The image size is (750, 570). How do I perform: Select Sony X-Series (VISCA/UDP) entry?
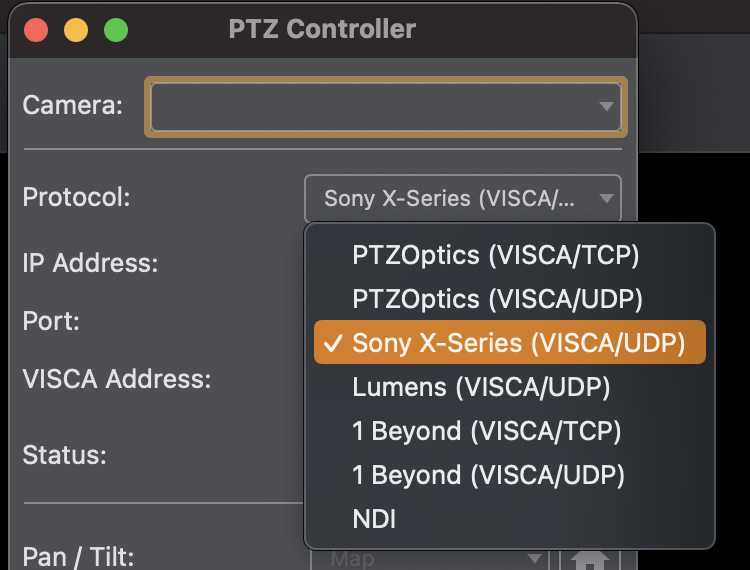click(x=509, y=342)
